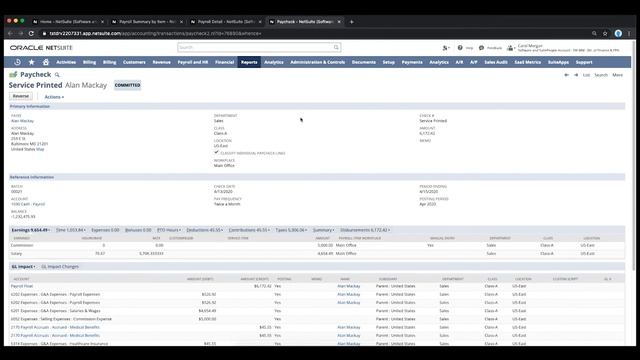
Task: Go to the Home icon in navigation bar
Action: click(x=46, y=62)
